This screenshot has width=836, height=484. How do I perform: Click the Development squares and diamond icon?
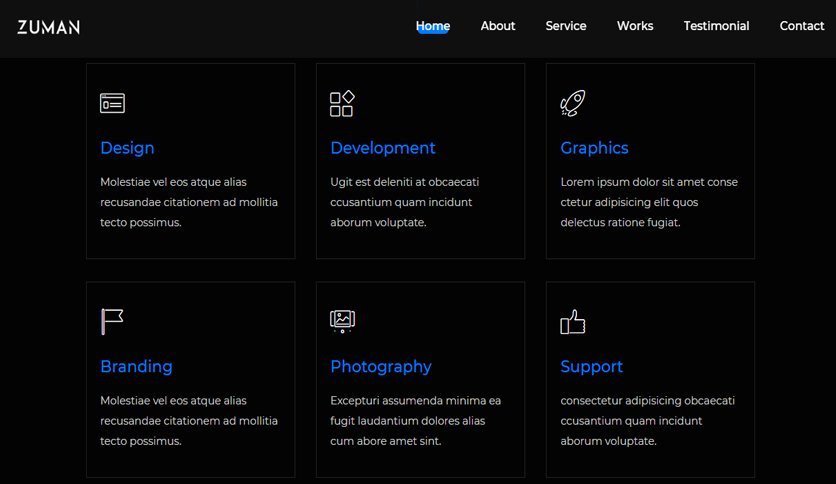click(342, 103)
